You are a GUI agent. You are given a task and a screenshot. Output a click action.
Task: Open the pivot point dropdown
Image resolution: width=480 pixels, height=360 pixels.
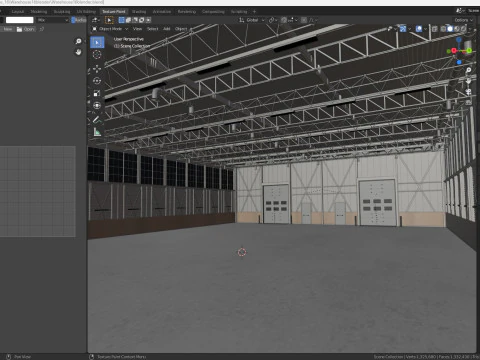click(x=273, y=20)
